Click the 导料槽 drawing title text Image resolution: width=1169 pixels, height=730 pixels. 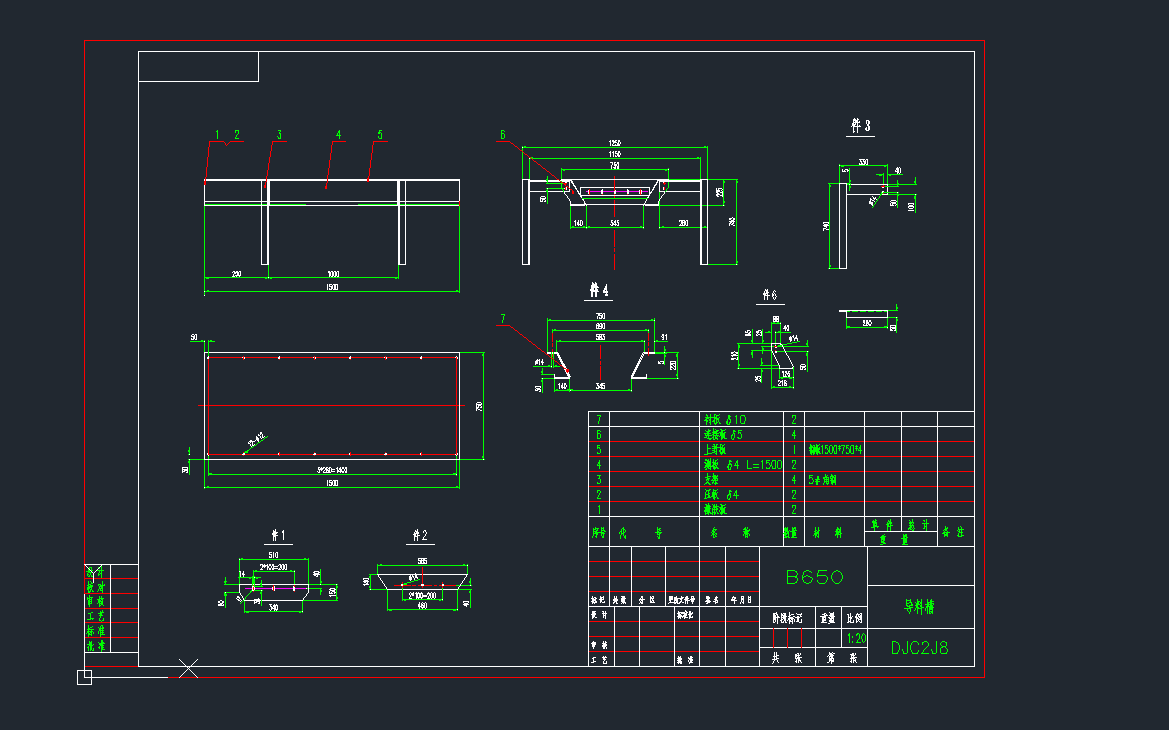[919, 606]
